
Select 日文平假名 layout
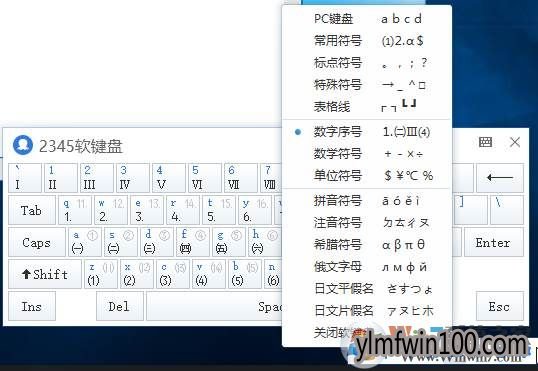(366, 289)
